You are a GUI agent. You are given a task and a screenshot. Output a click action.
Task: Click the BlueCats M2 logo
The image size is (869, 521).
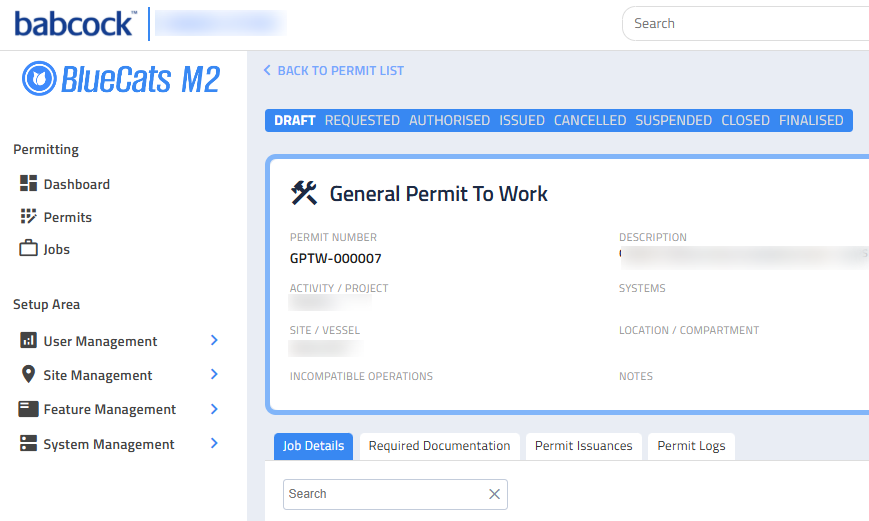pyautogui.click(x=121, y=79)
